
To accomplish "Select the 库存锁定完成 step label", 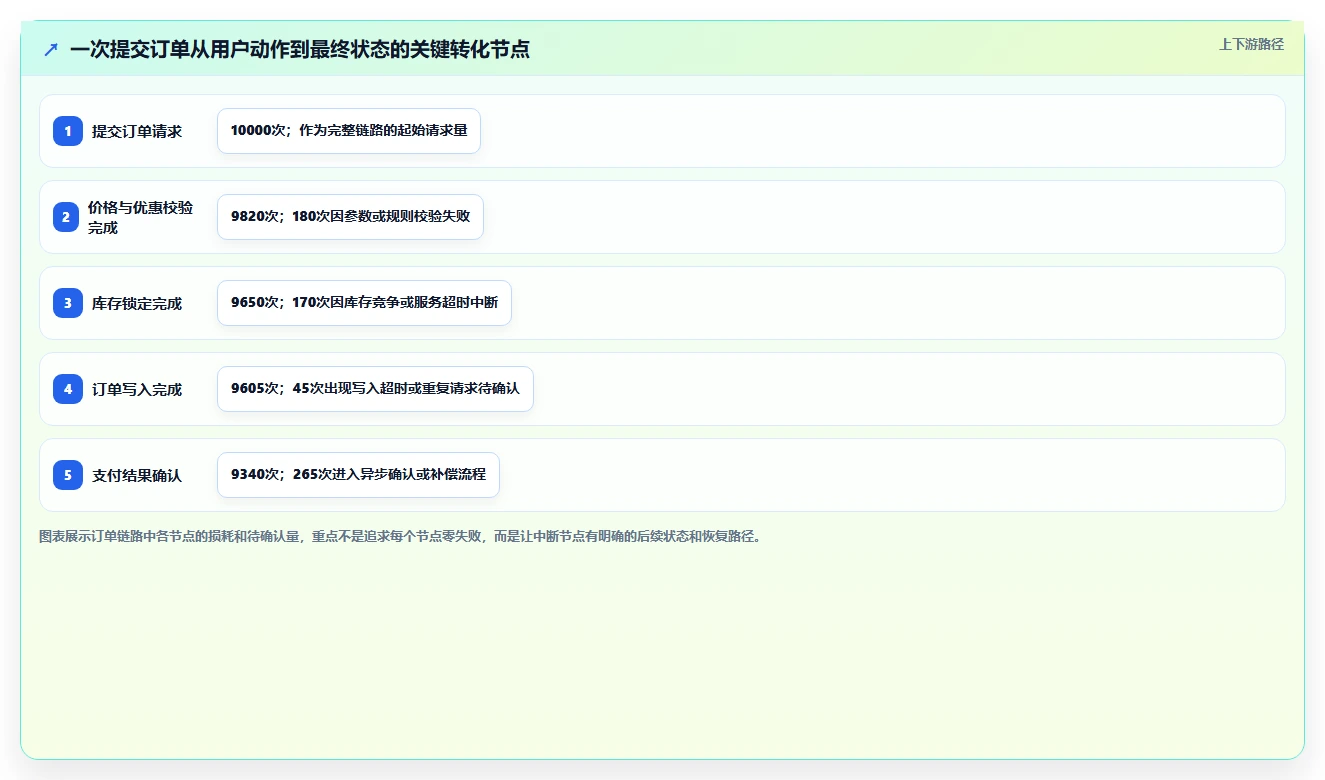I will coord(137,303).
